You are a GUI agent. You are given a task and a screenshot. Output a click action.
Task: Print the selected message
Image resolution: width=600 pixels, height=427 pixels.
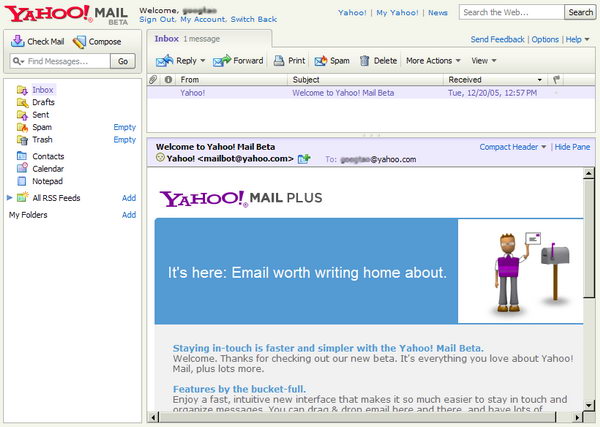click(289, 61)
